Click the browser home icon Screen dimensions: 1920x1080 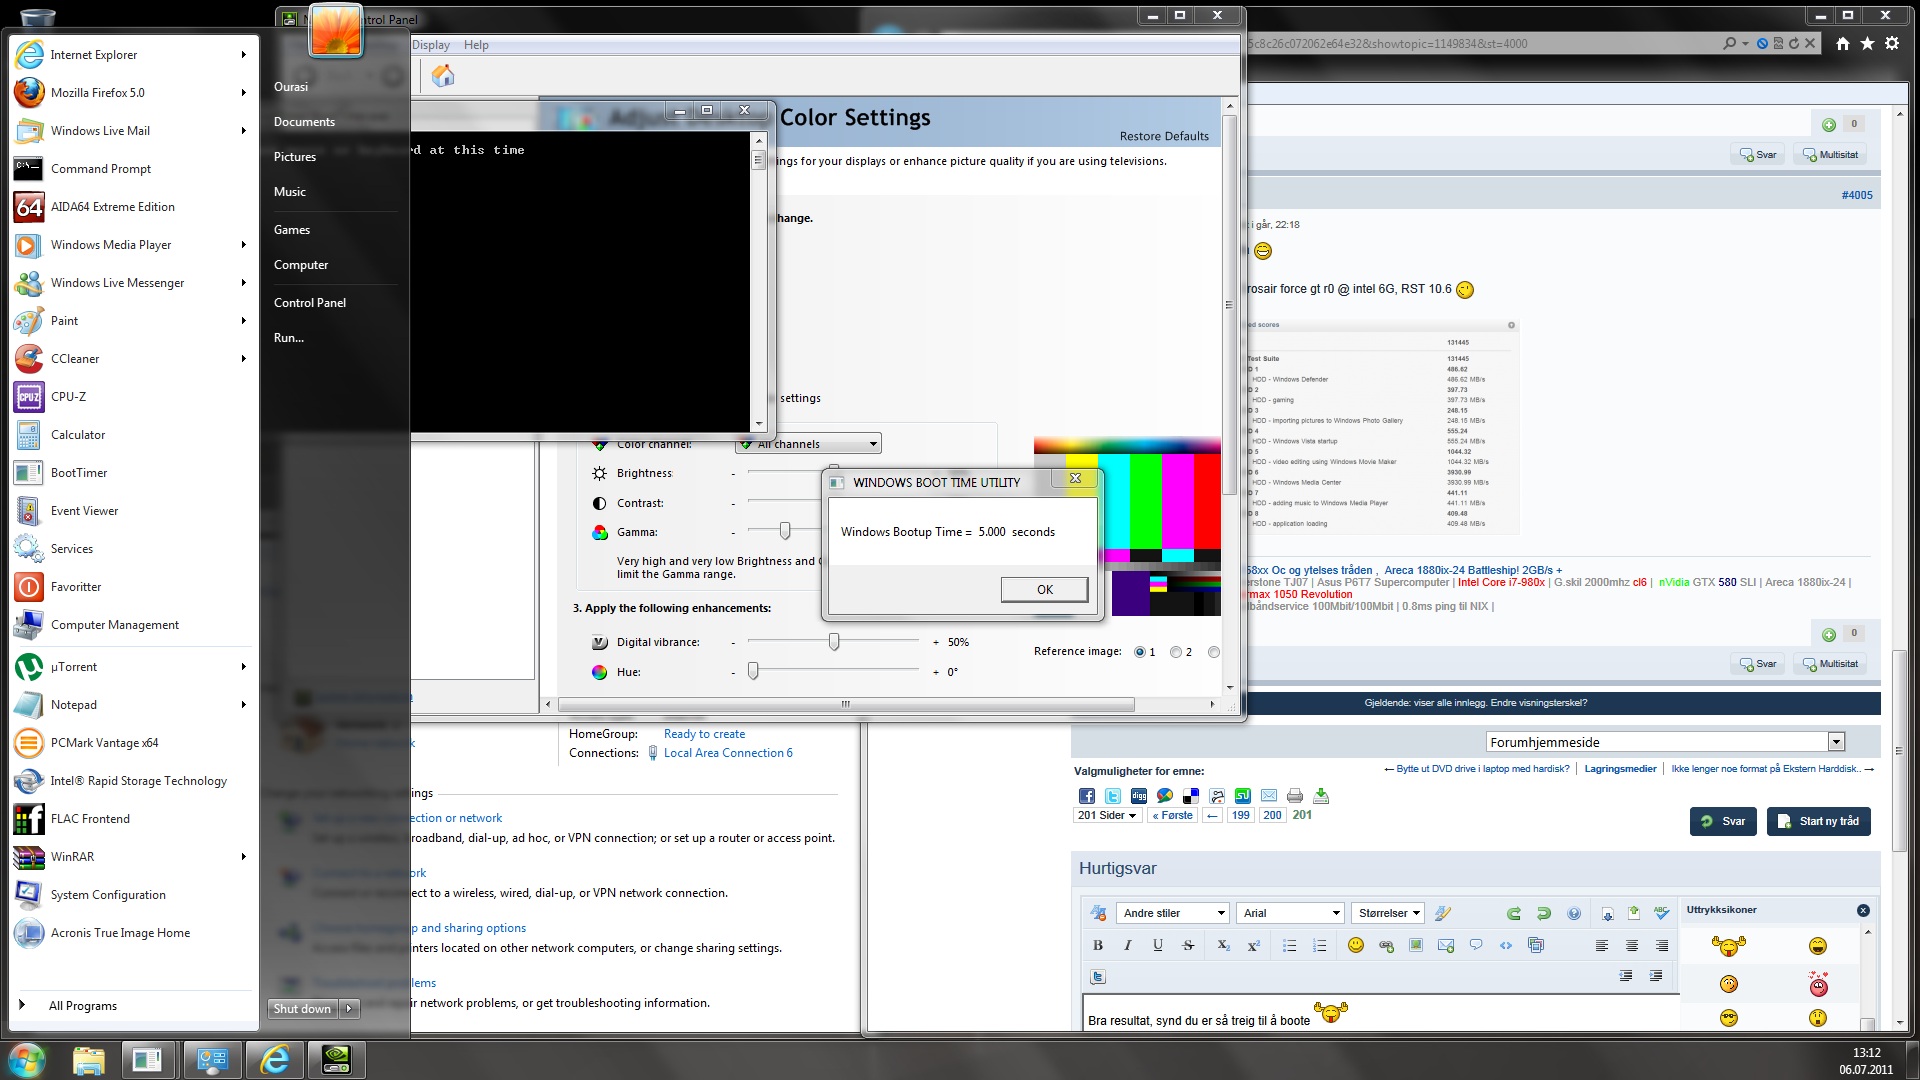coord(1843,43)
